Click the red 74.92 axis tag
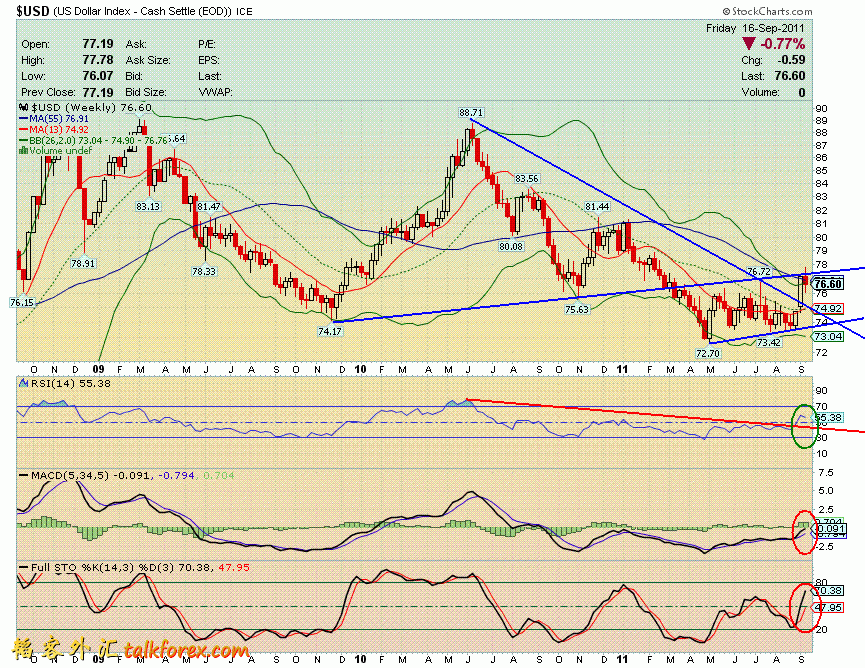 (827, 308)
